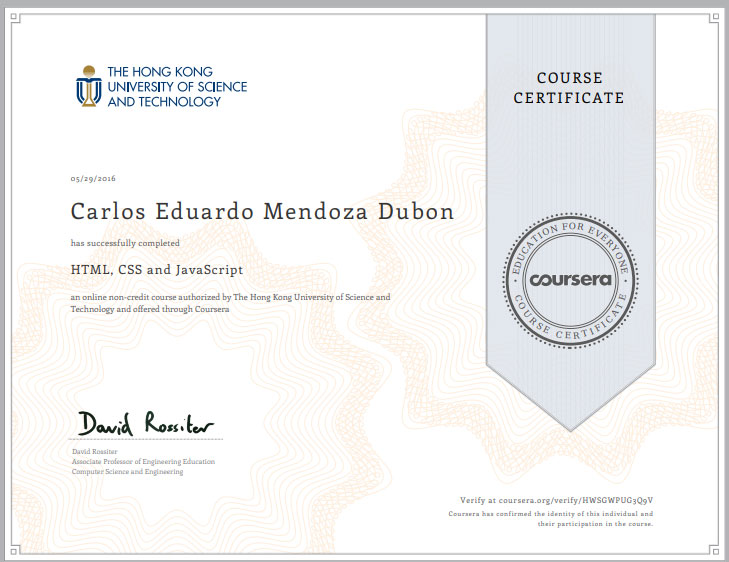Click the course title HTML, CSS and JavaScript
The width and height of the screenshot is (729, 562).
tap(157, 269)
